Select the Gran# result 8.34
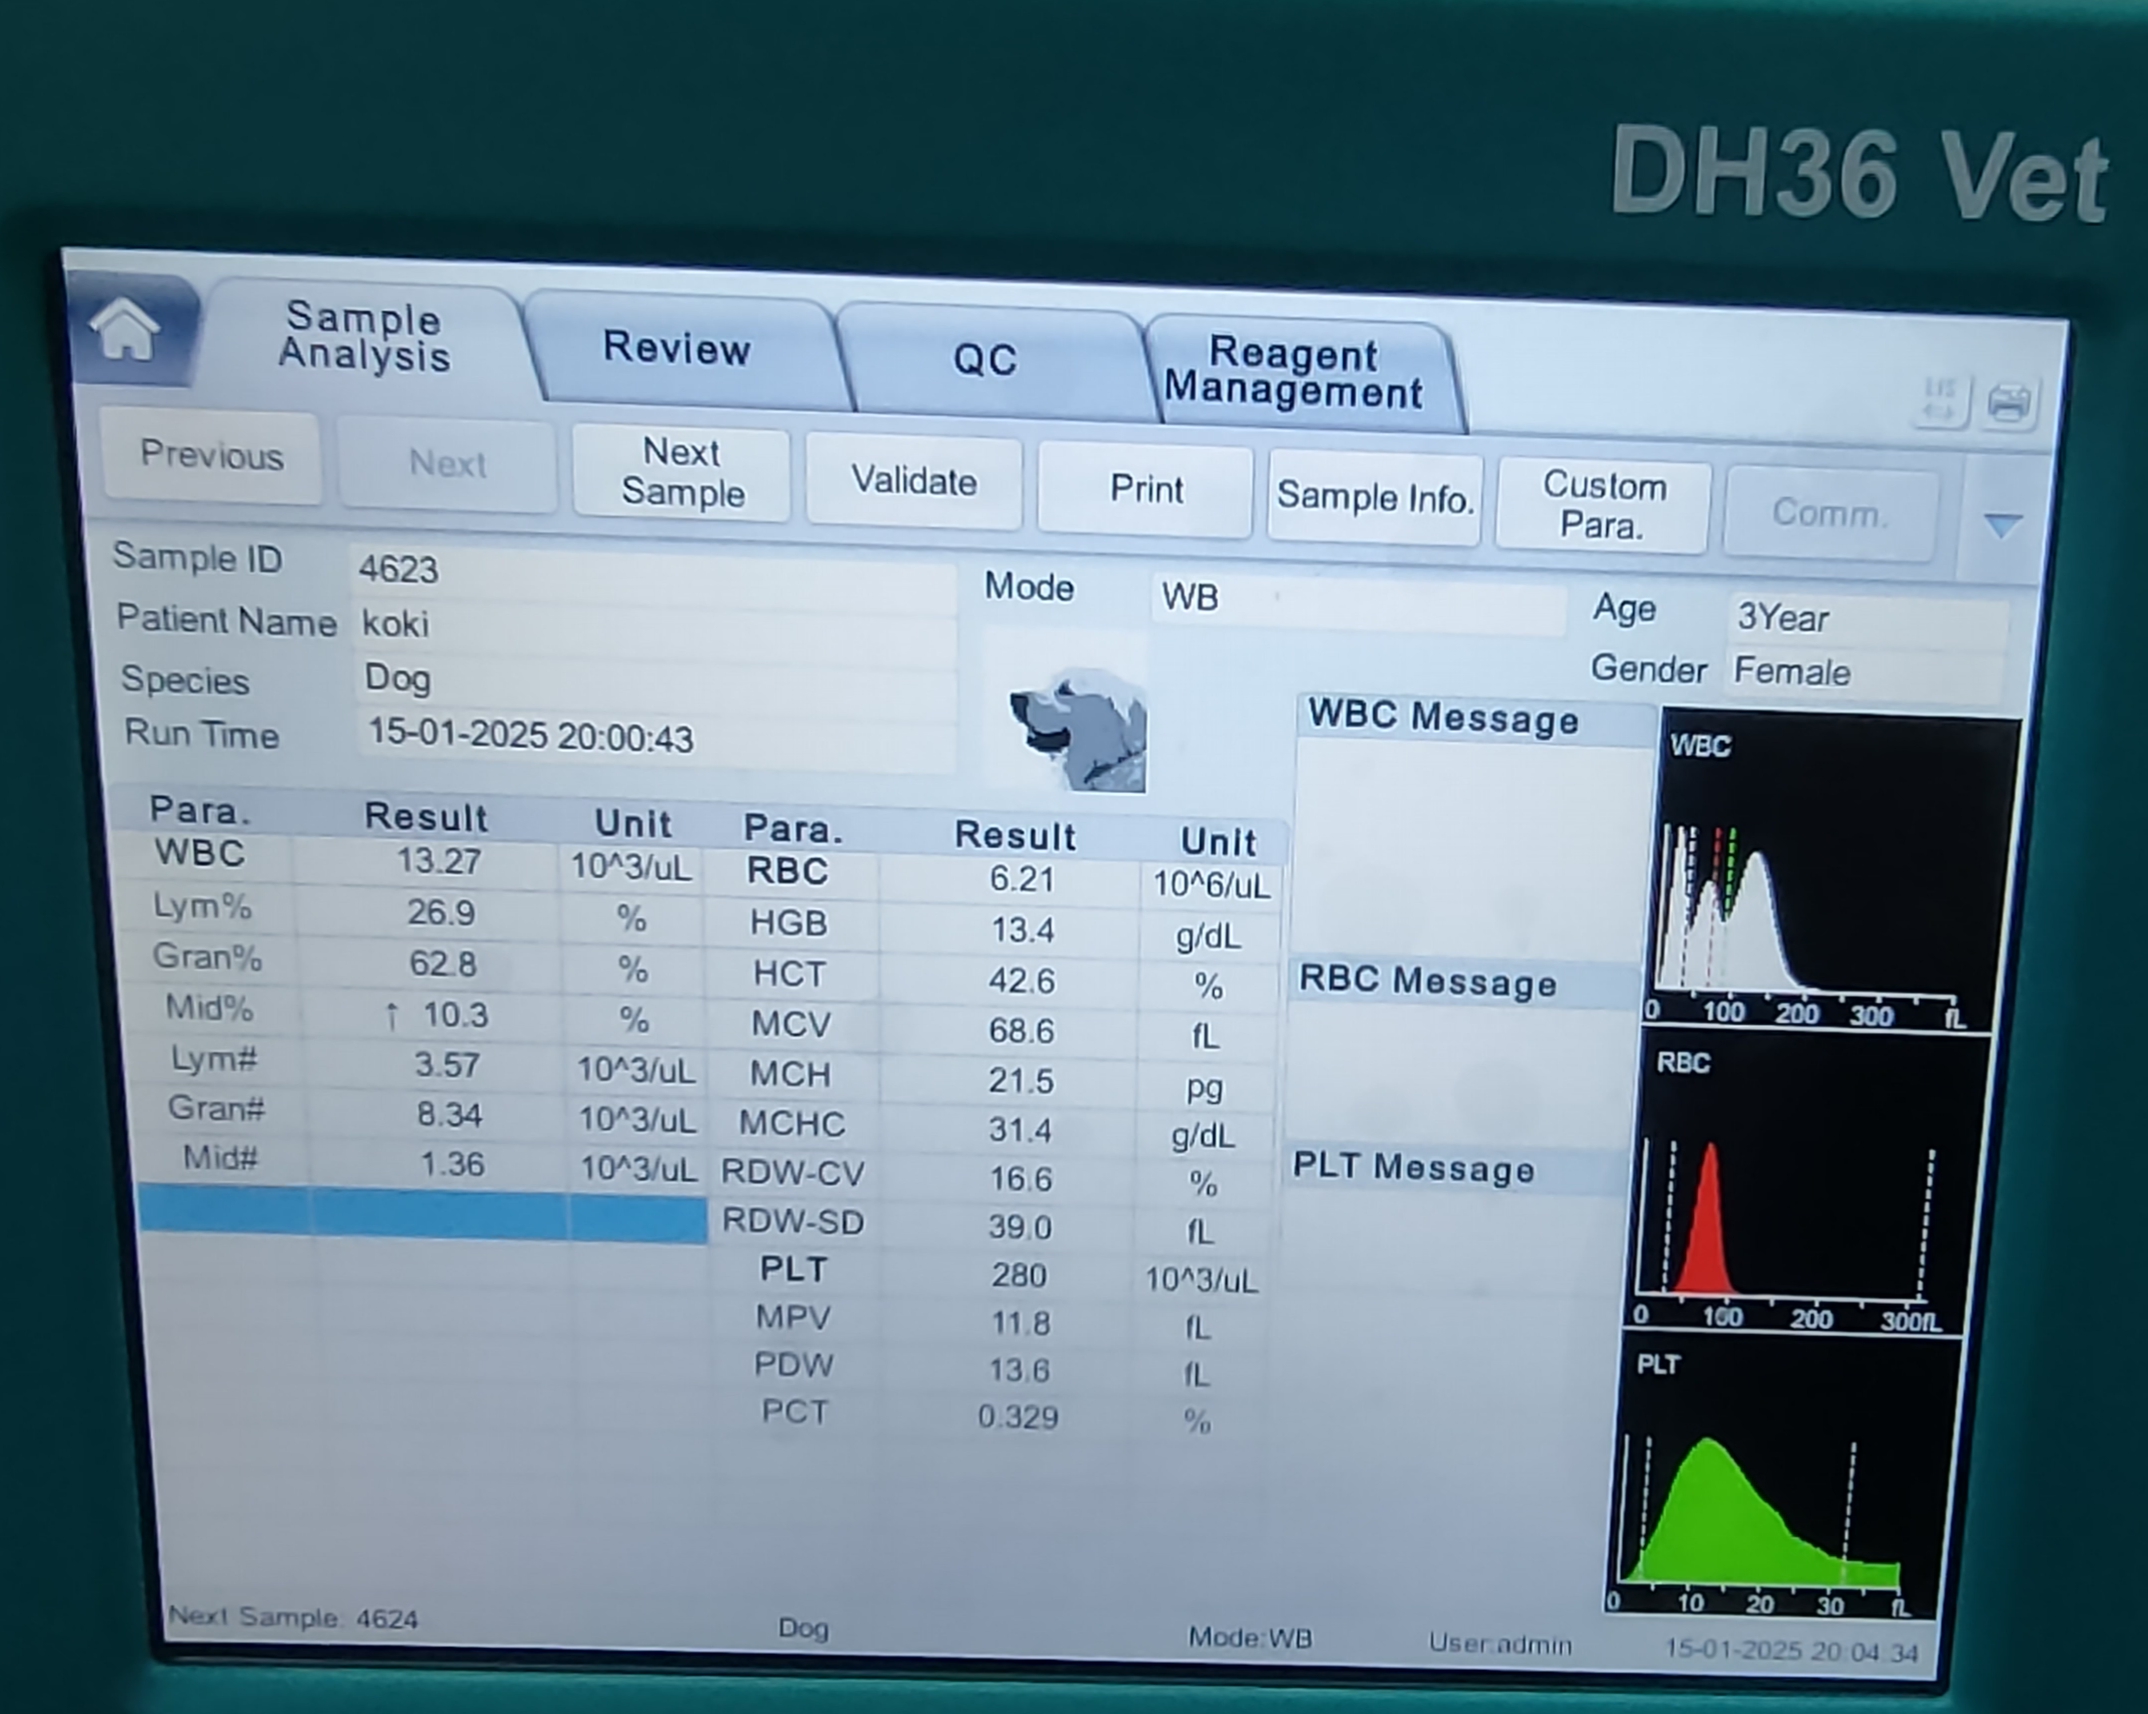 coord(449,1115)
